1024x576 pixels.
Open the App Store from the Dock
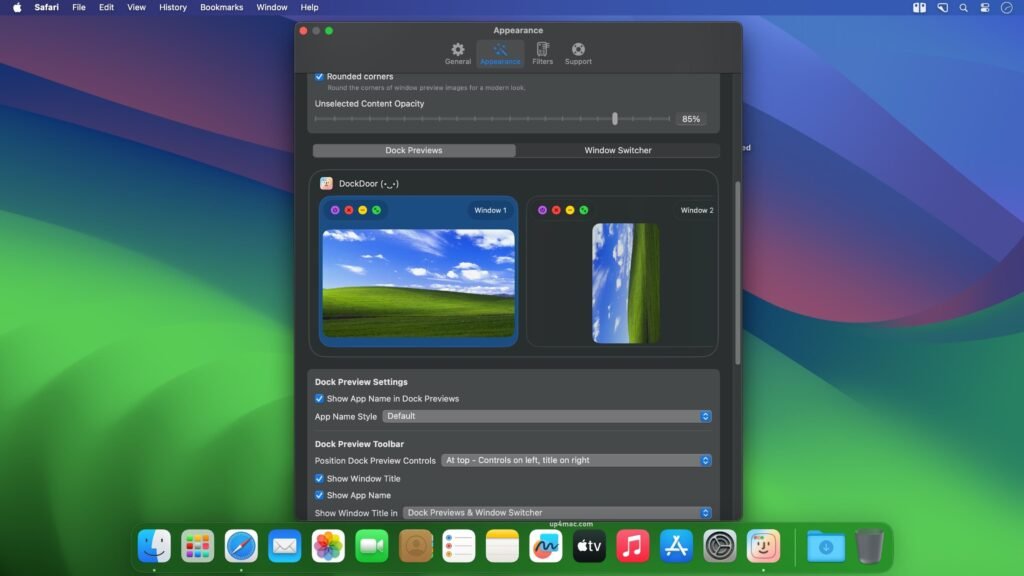[676, 546]
